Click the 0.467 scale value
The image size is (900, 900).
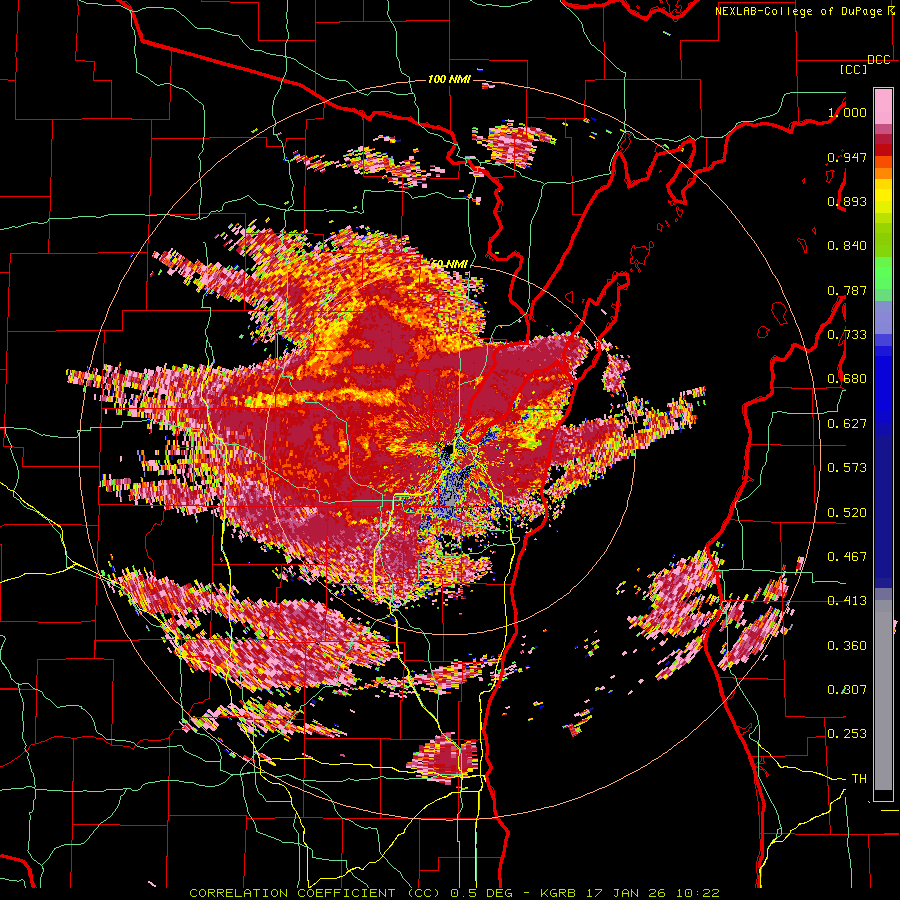(847, 557)
